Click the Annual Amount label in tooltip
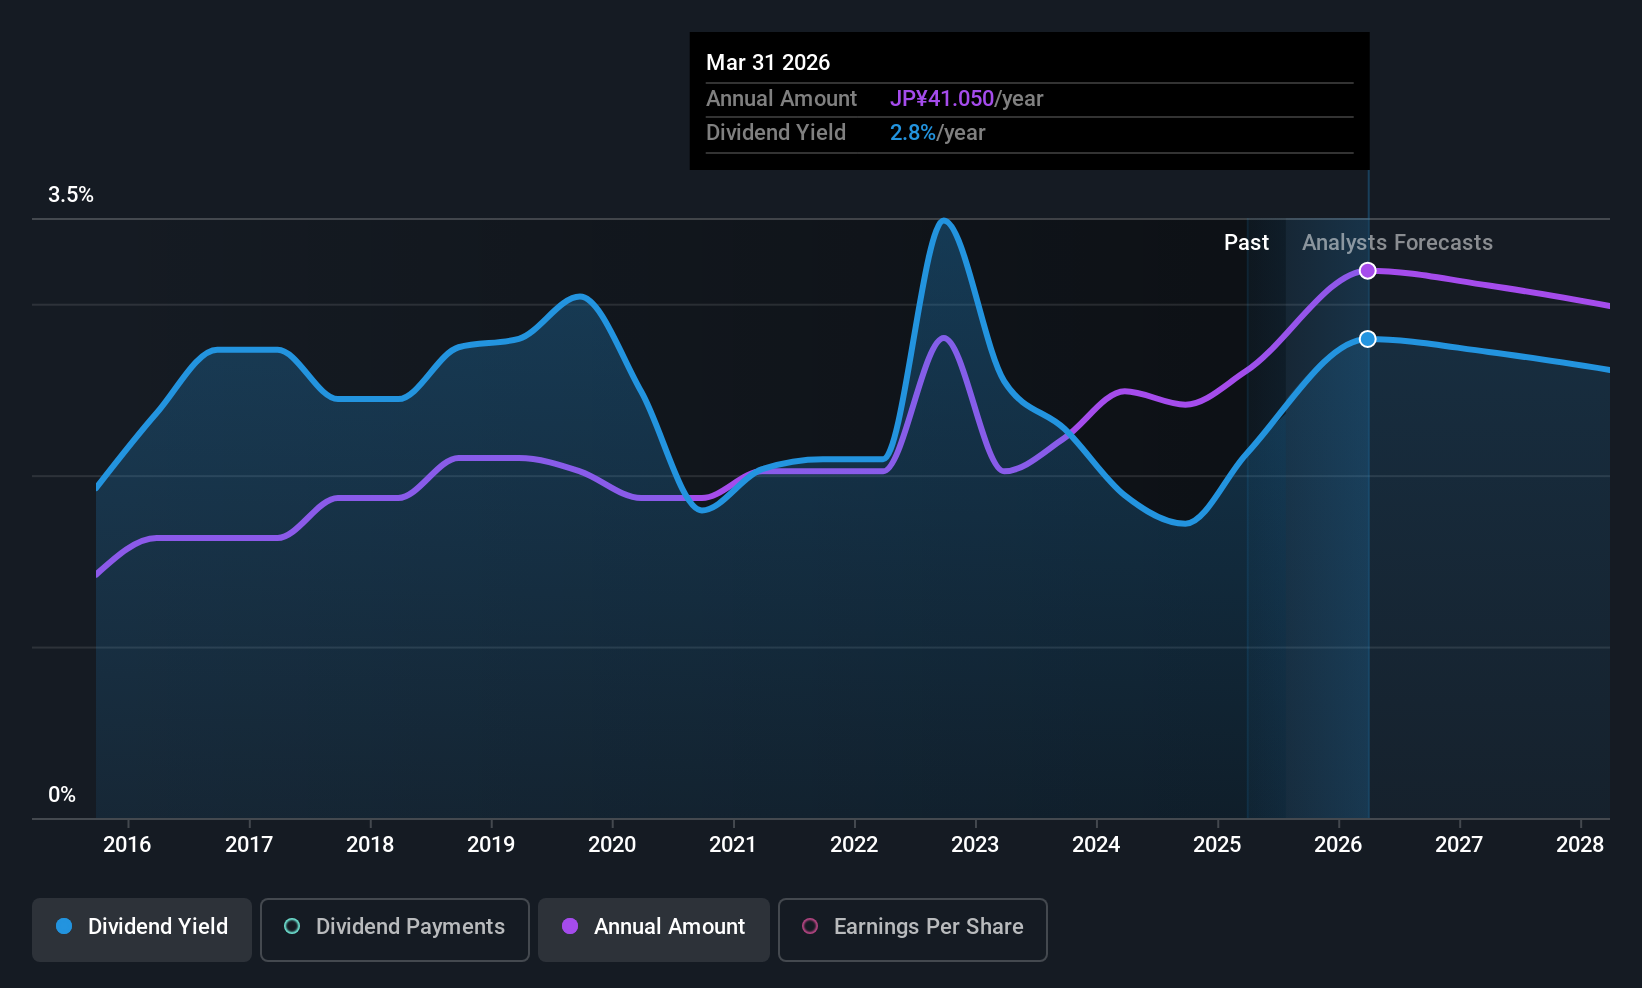This screenshot has height=988, width=1642. tap(781, 99)
